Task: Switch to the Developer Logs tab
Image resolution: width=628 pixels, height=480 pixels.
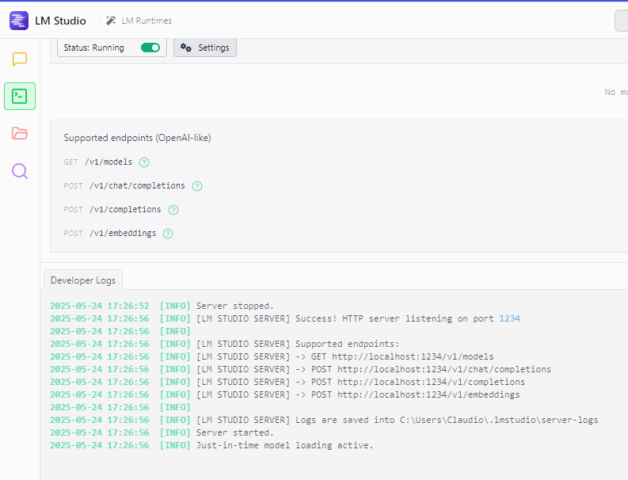Action: pyautogui.click(x=83, y=280)
